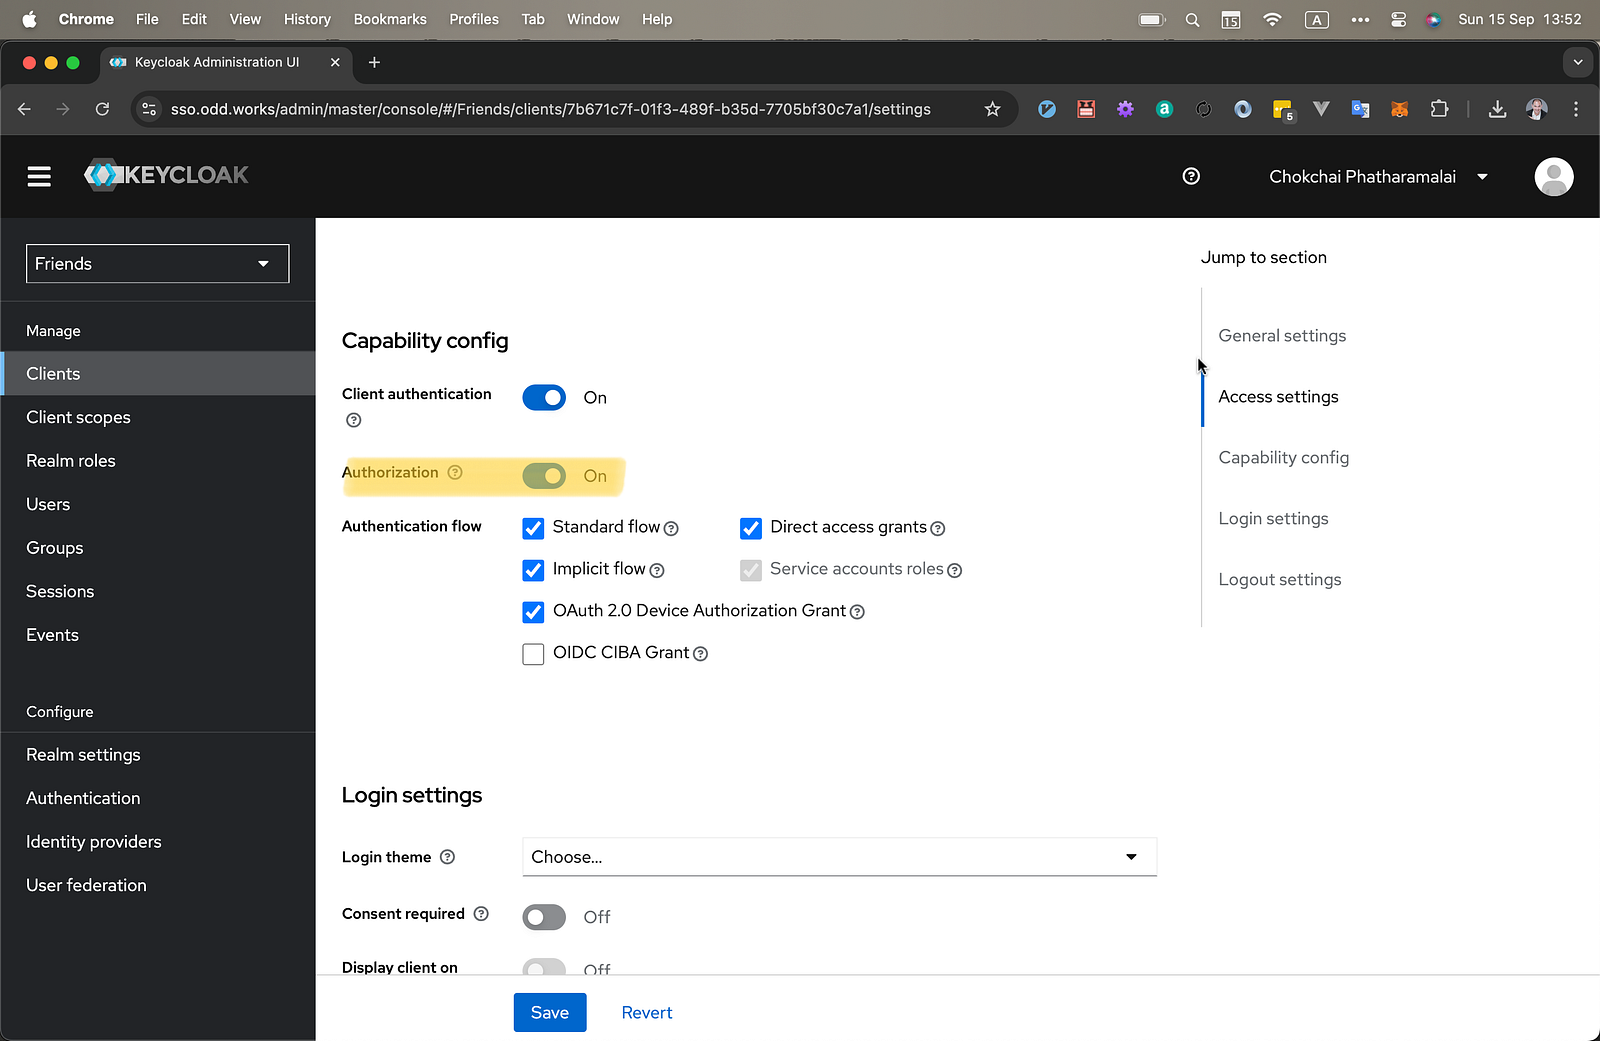
Task: Jump to Capability config section
Action: click(1284, 458)
